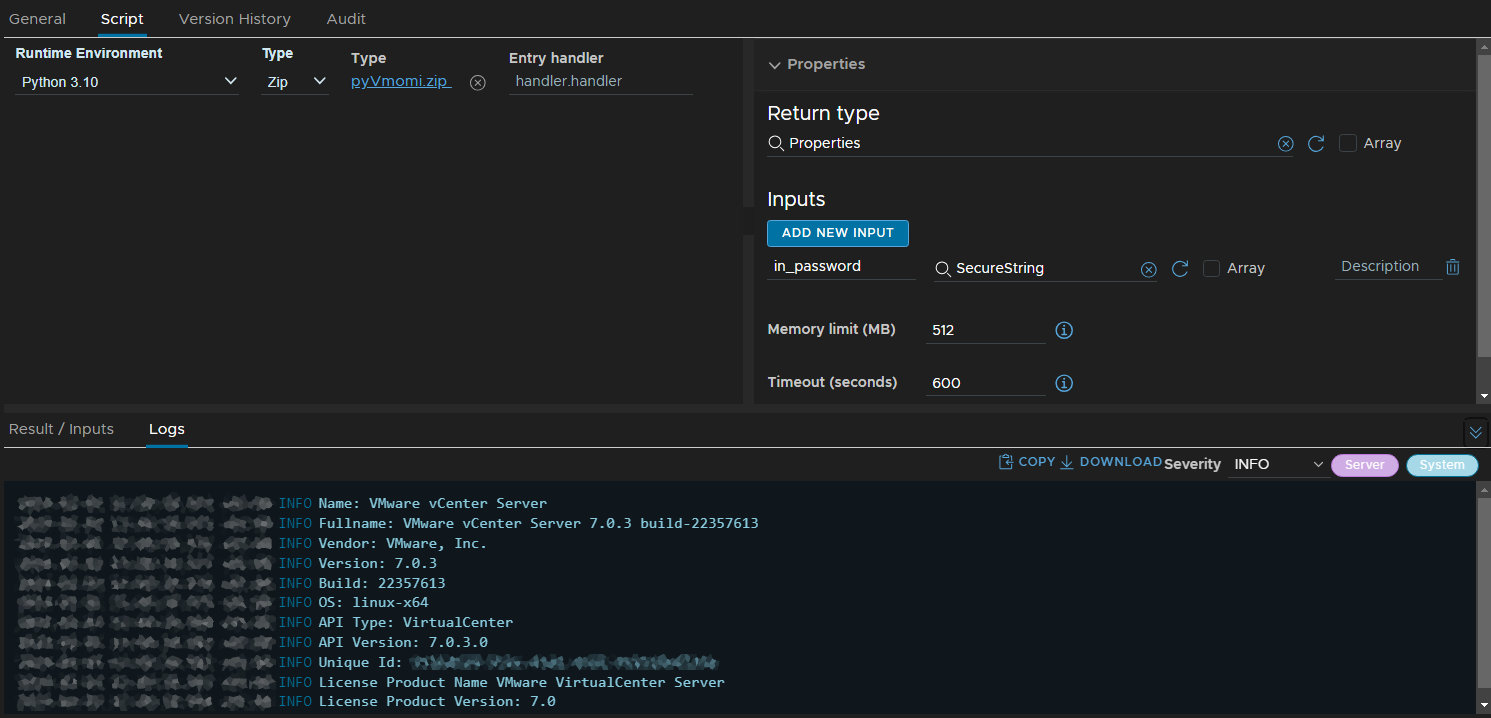Select the Logs tab
This screenshot has height=718, width=1491.
pos(167,429)
